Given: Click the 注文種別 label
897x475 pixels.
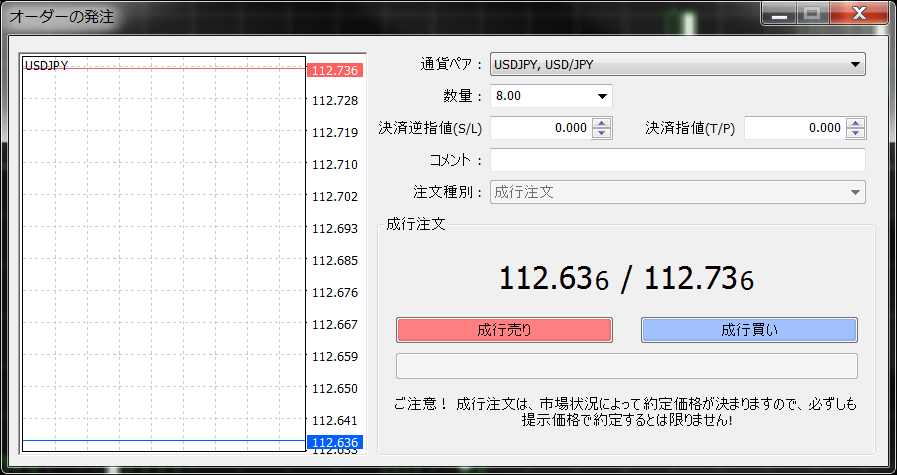Looking at the screenshot, I should [x=448, y=192].
